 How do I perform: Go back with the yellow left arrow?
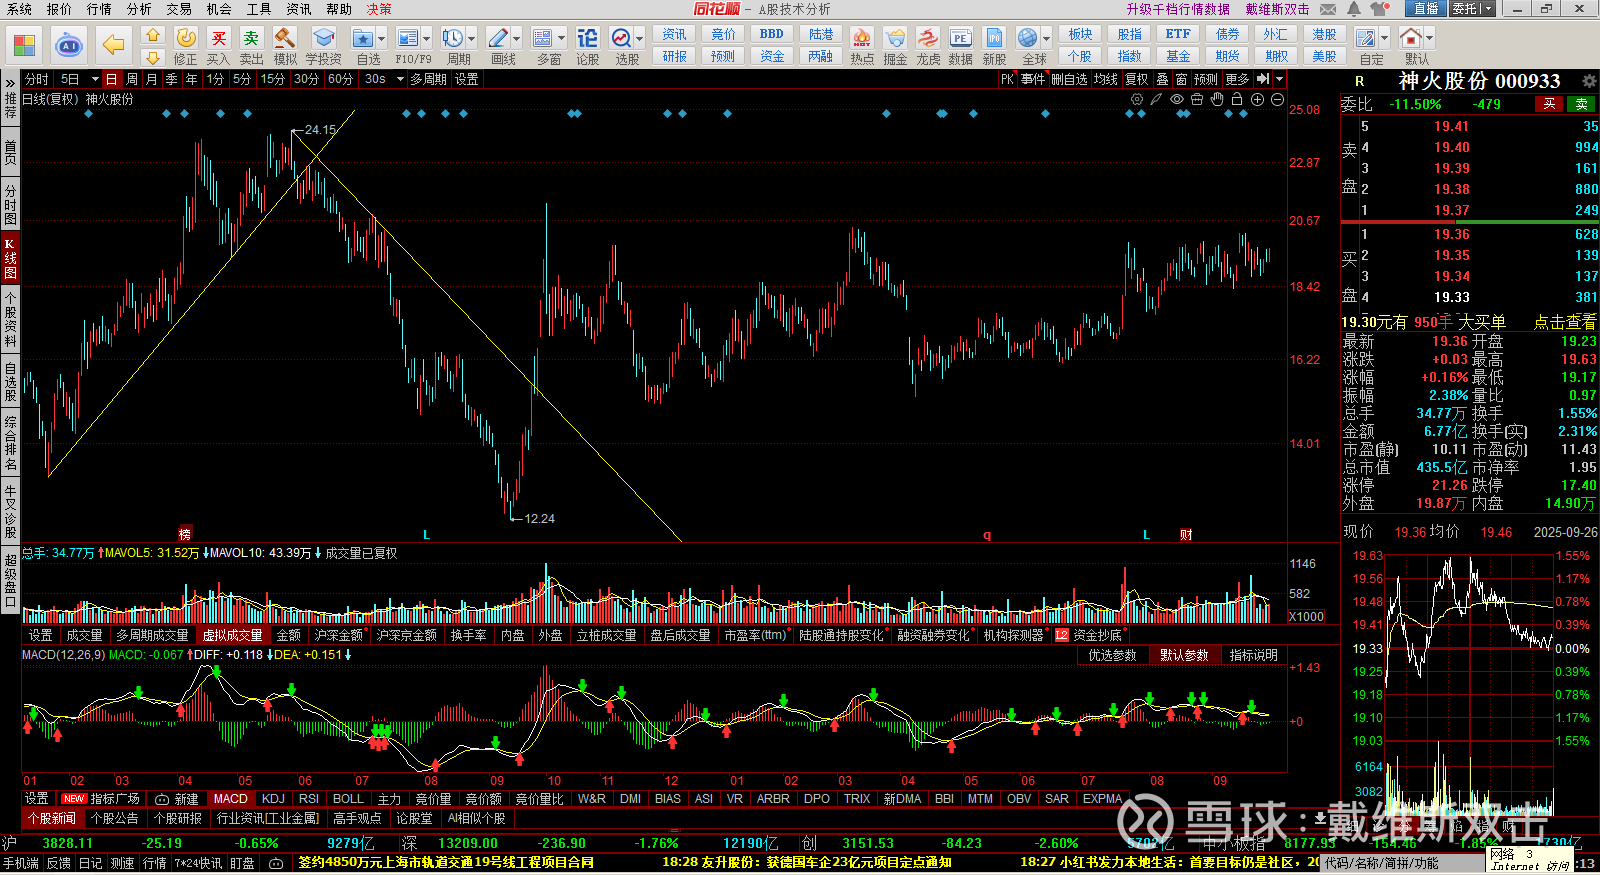114,45
